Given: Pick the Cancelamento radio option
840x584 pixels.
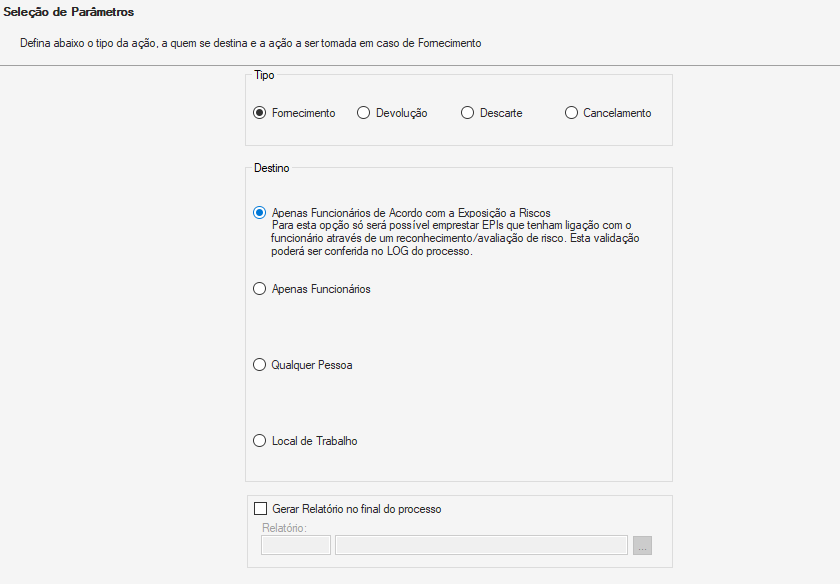Looking at the screenshot, I should tap(572, 113).
